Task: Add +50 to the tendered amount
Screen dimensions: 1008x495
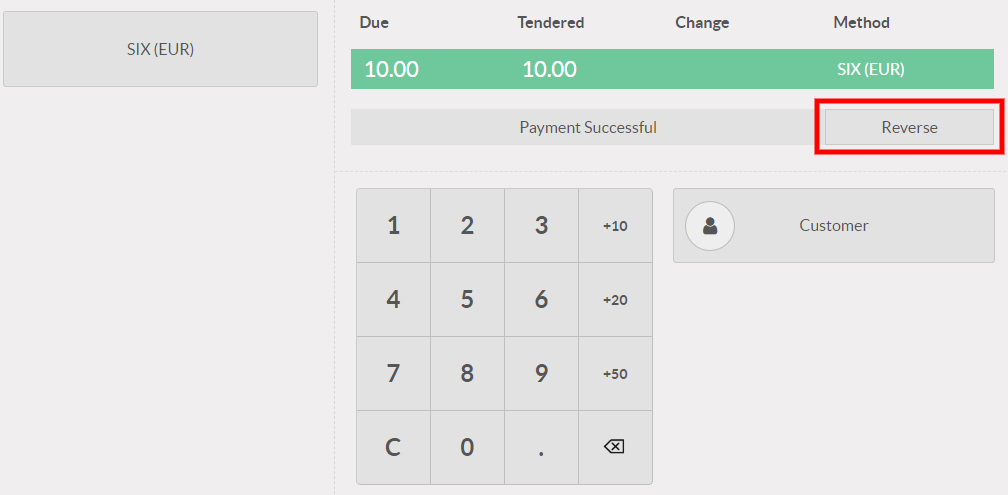Action: [615, 374]
